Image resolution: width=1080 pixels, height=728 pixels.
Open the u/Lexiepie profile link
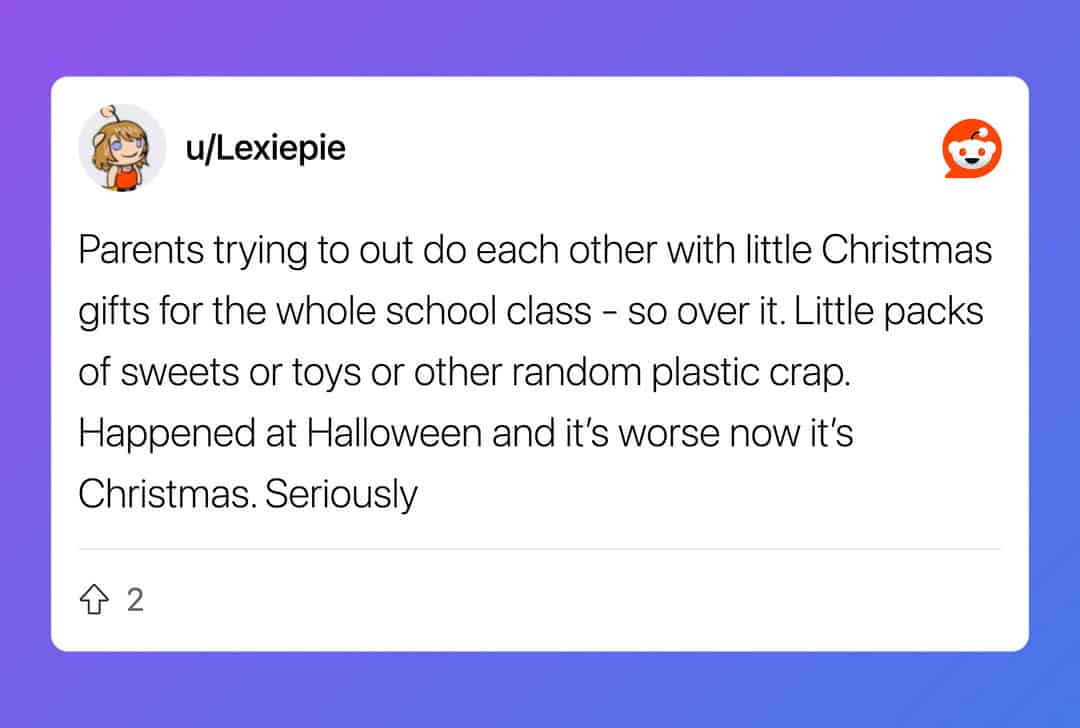265,148
